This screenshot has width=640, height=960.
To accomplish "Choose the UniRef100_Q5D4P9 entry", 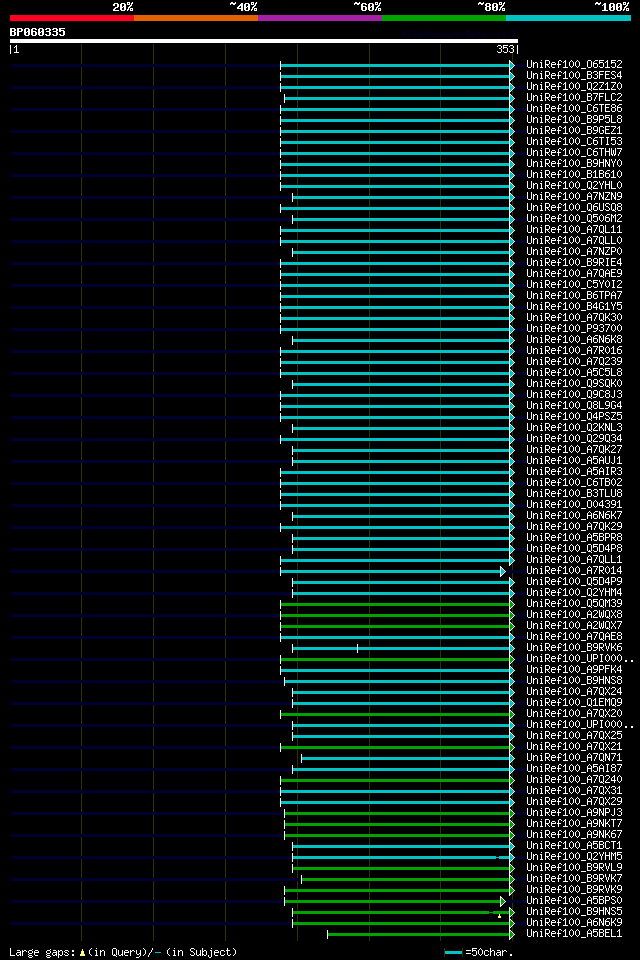I will [574, 582].
